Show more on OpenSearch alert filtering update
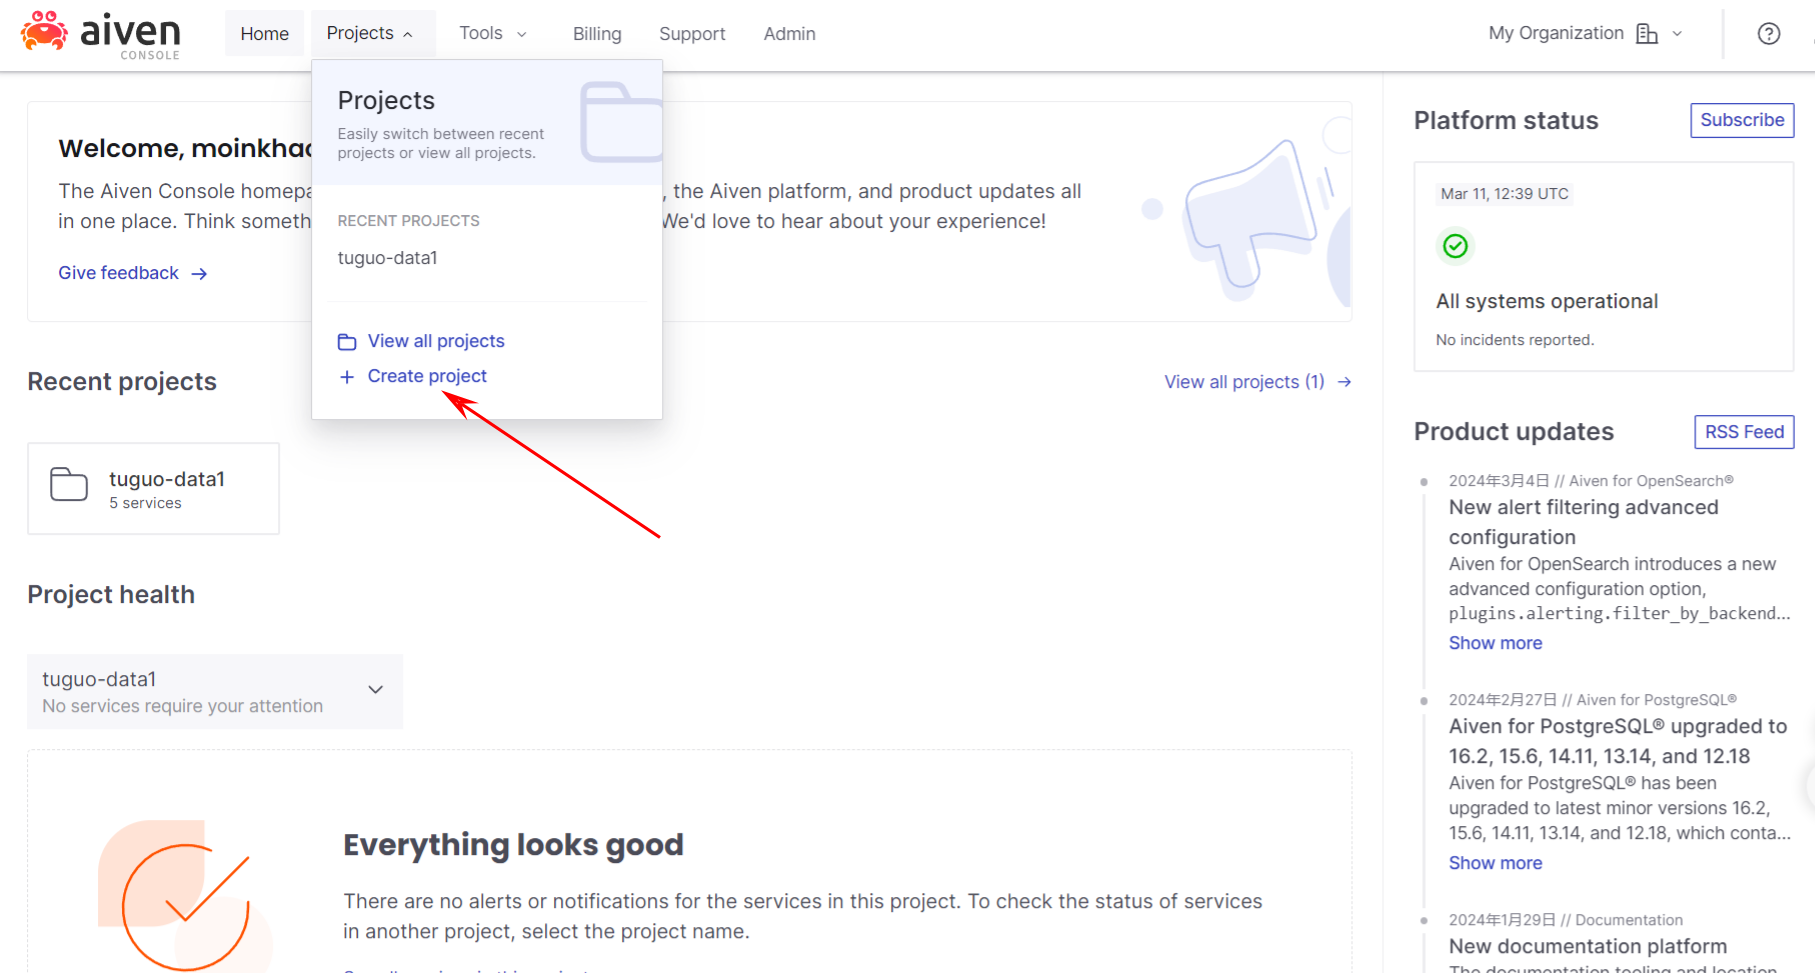The image size is (1815, 973). point(1495,643)
